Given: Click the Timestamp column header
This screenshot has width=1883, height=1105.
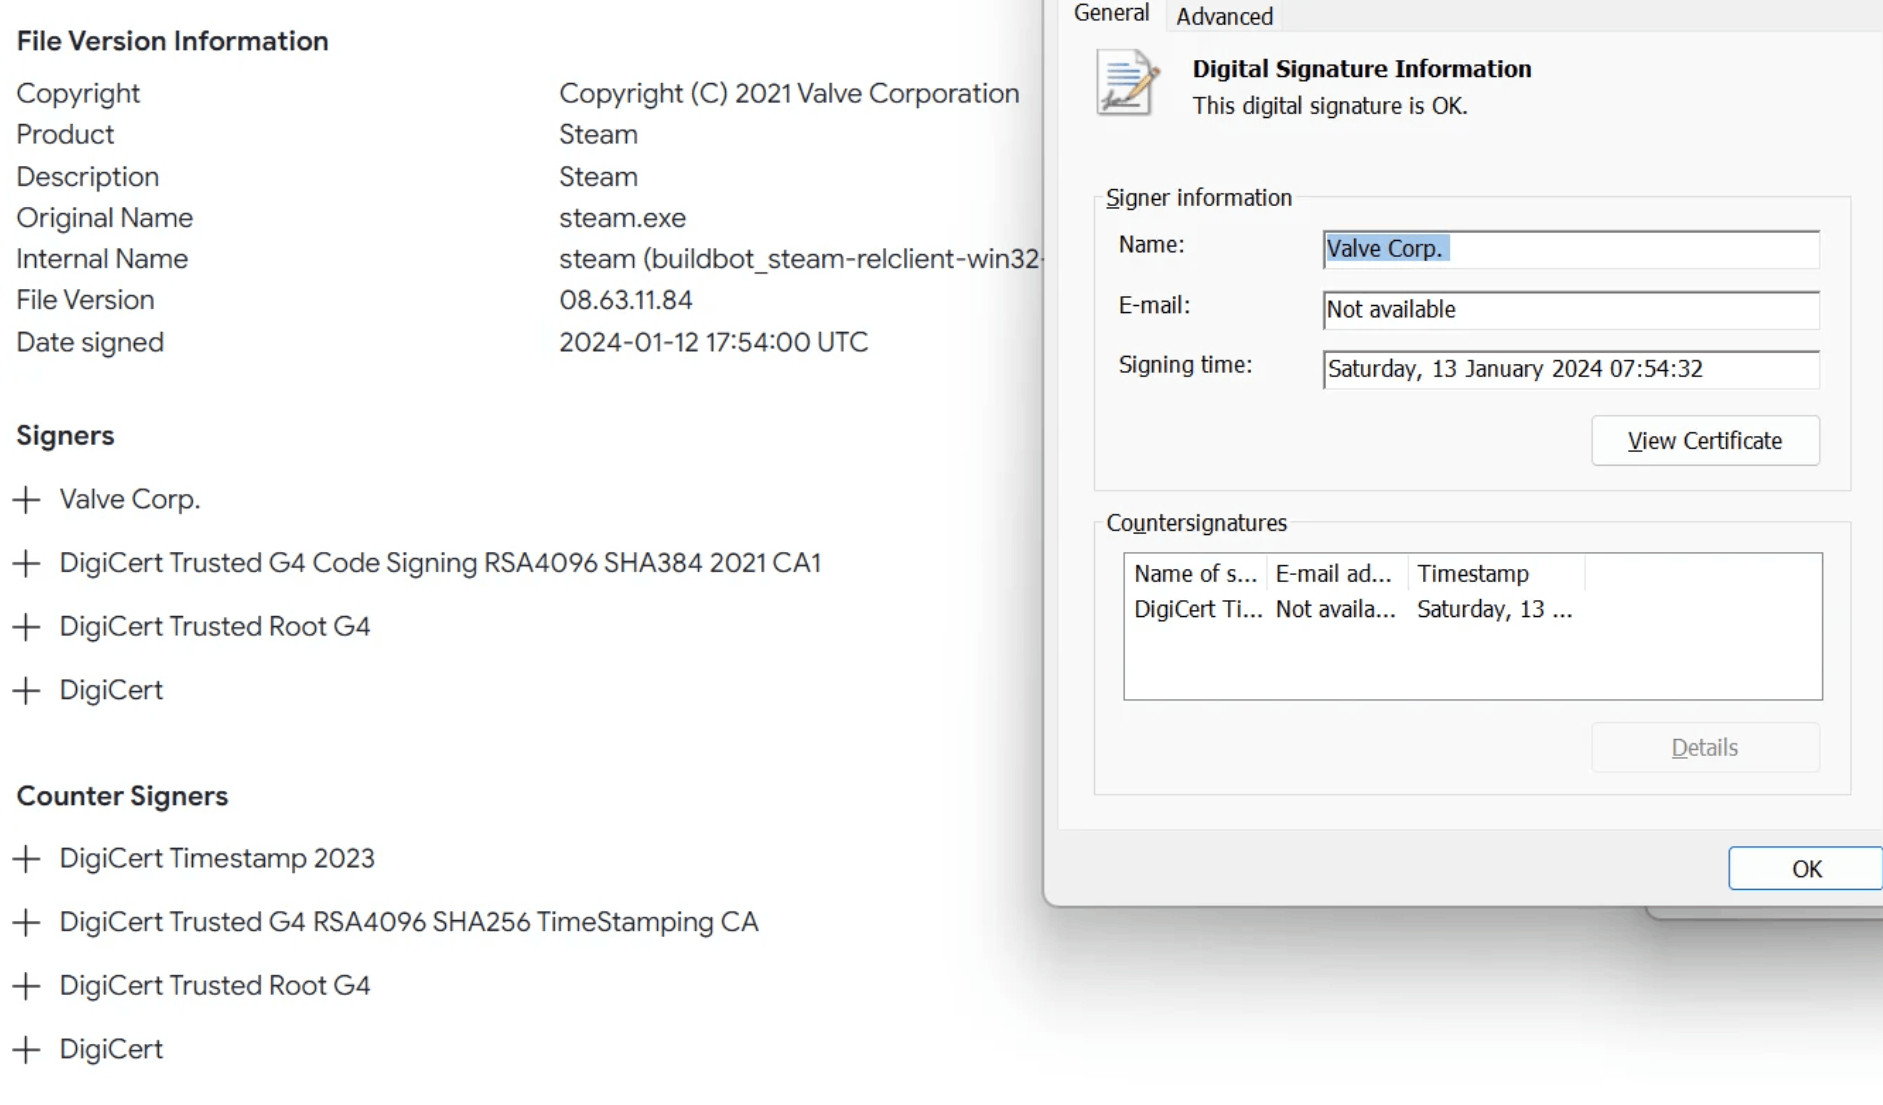Looking at the screenshot, I should 1496,573.
